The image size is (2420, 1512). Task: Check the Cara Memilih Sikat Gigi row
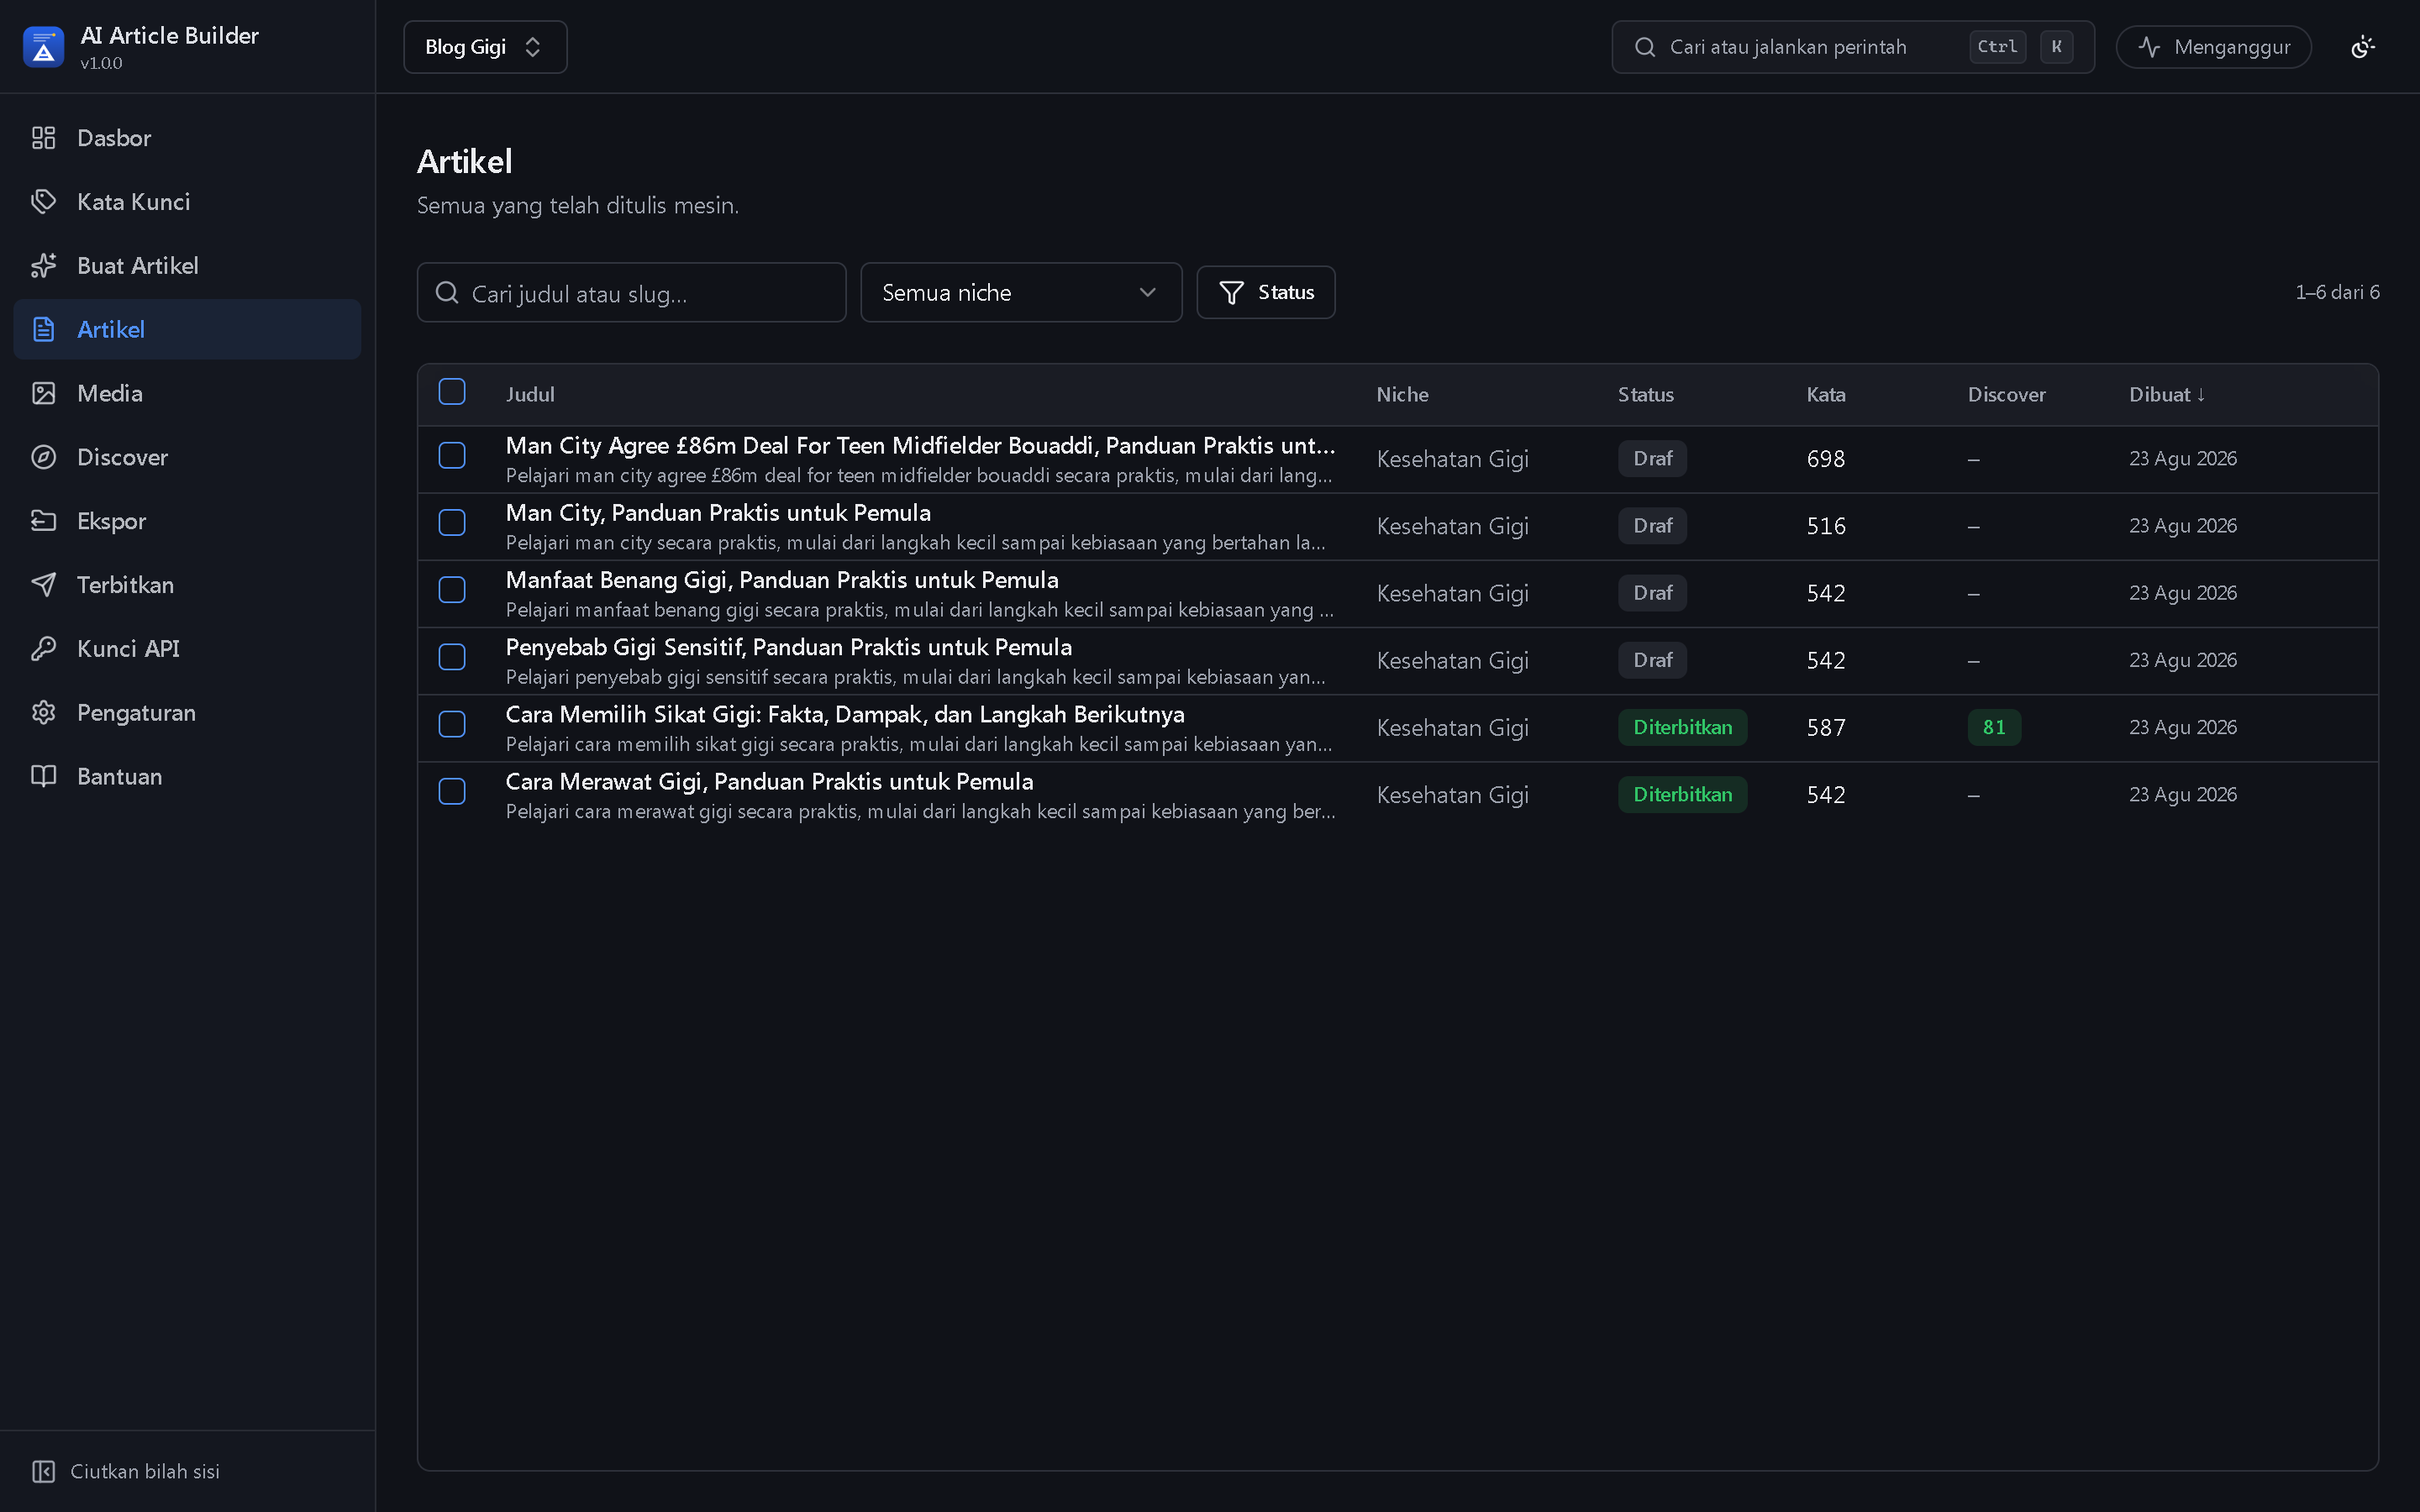pyautogui.click(x=452, y=724)
